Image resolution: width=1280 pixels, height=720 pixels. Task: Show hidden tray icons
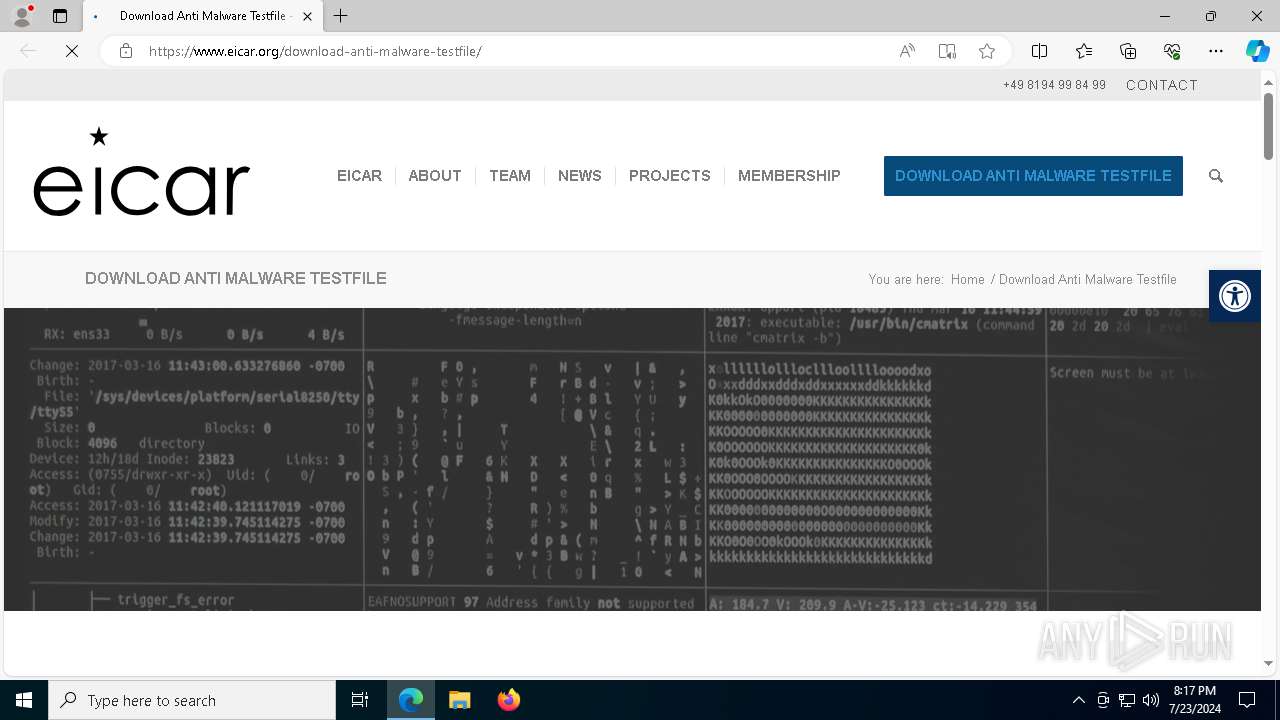1078,700
